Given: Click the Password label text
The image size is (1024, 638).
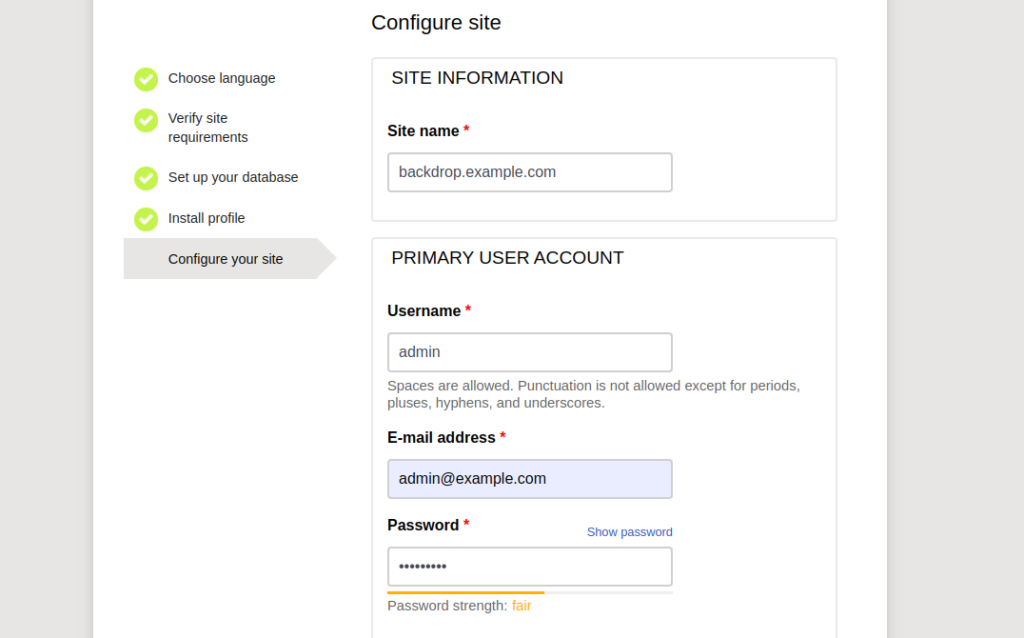Looking at the screenshot, I should tap(423, 525).
